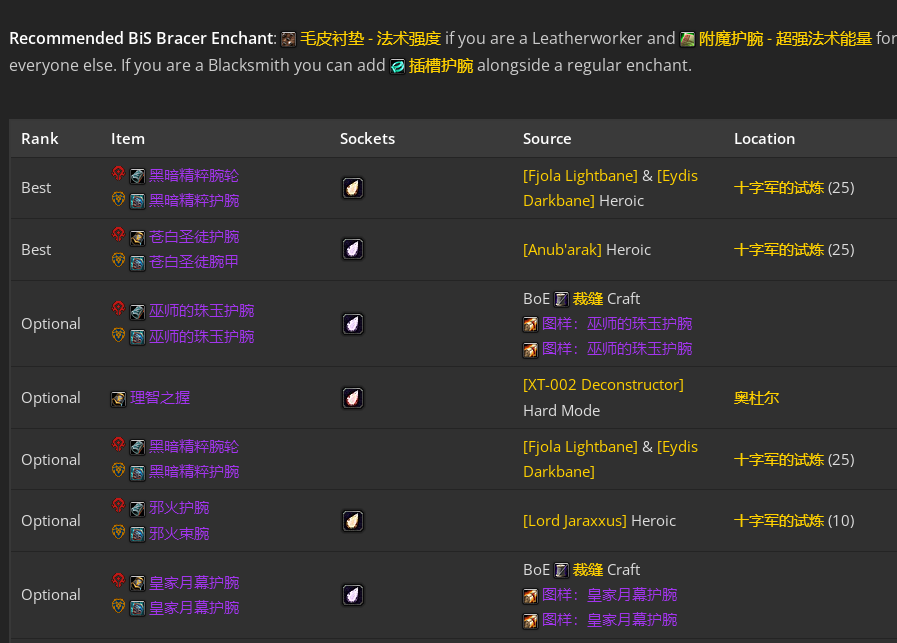This screenshot has width=897, height=643.
Task: Click the Sockets column header
Action: point(367,139)
